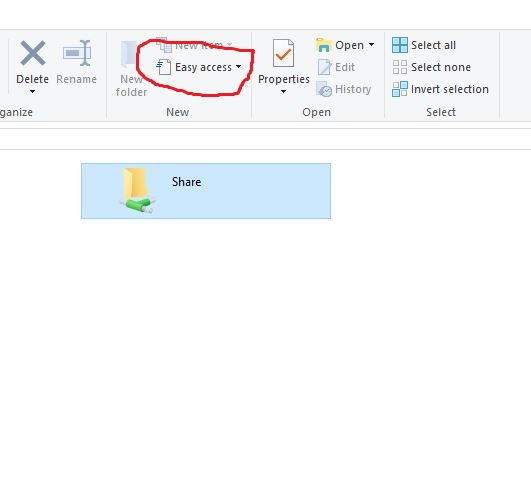The image size is (531, 487).
Task: Click the Invert selection icon
Action: coord(400,89)
